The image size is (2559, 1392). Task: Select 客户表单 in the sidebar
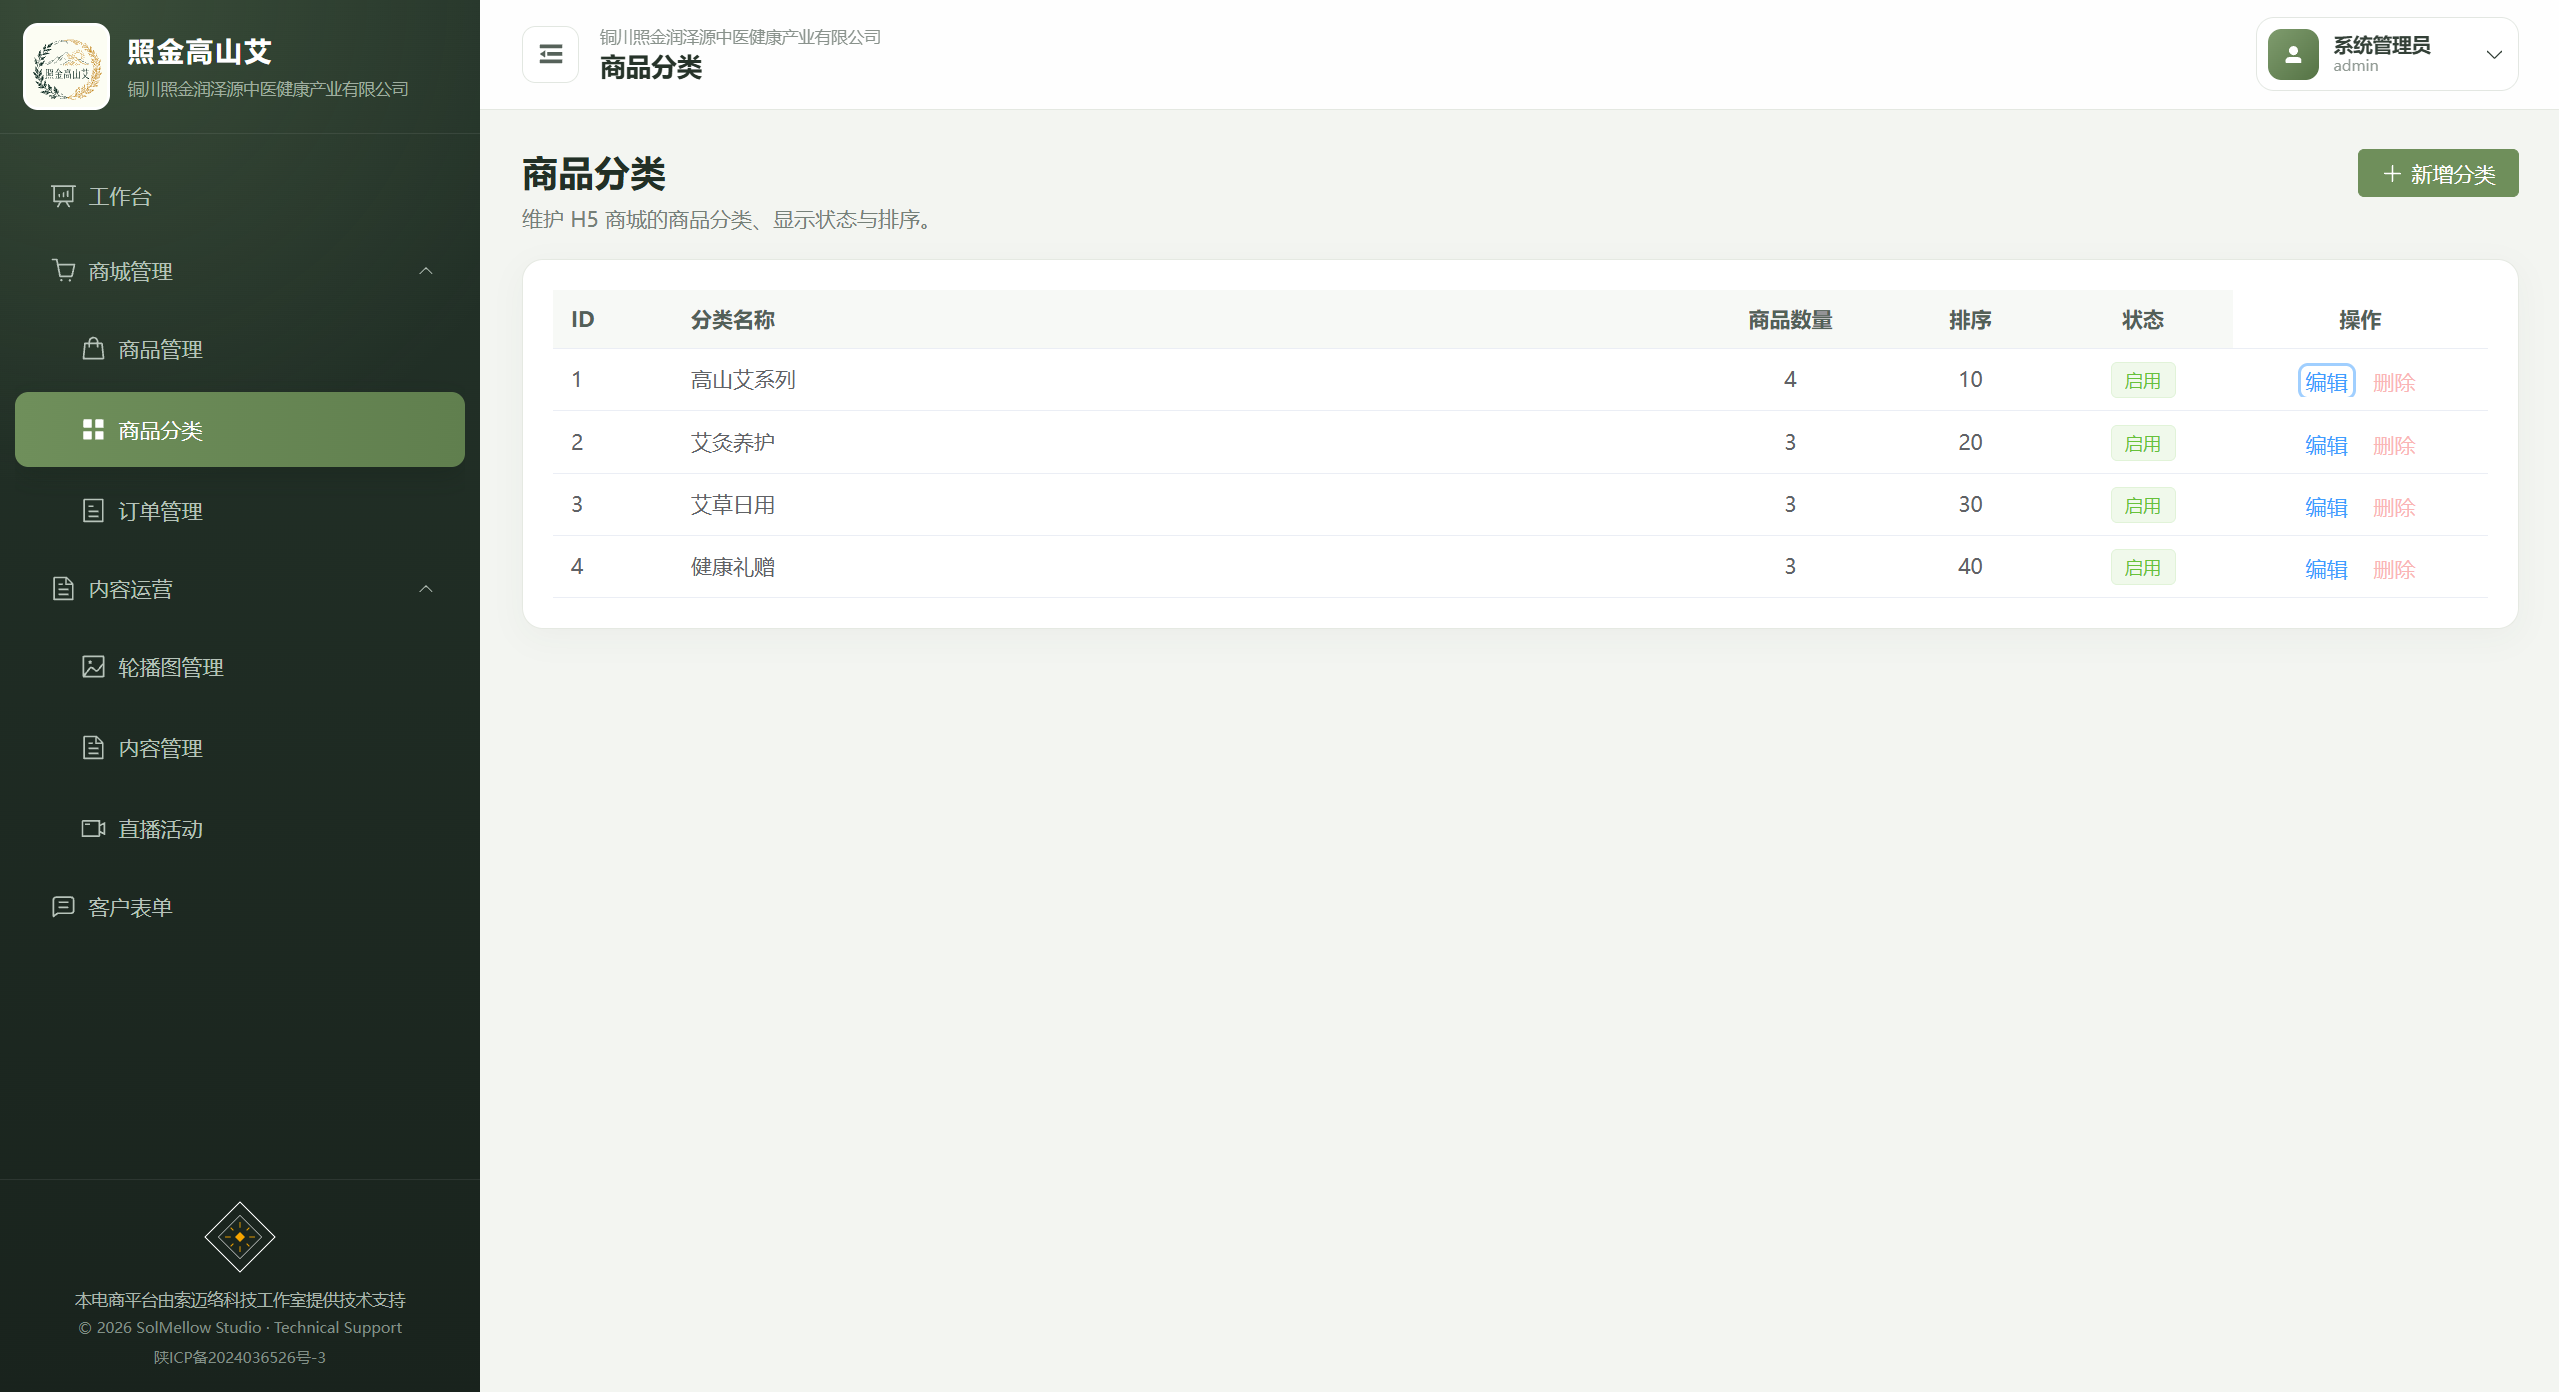(x=240, y=907)
